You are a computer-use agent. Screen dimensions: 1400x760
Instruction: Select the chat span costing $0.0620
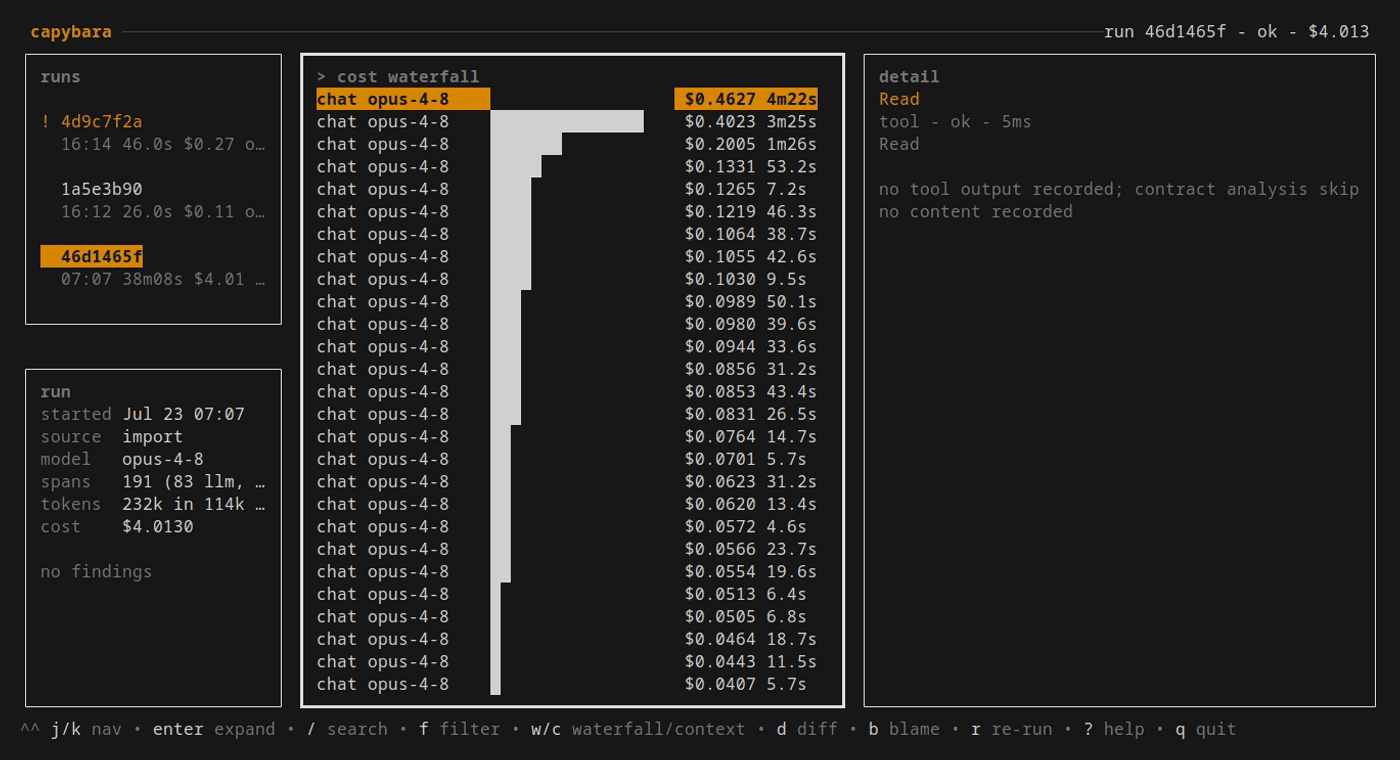tap(567, 504)
